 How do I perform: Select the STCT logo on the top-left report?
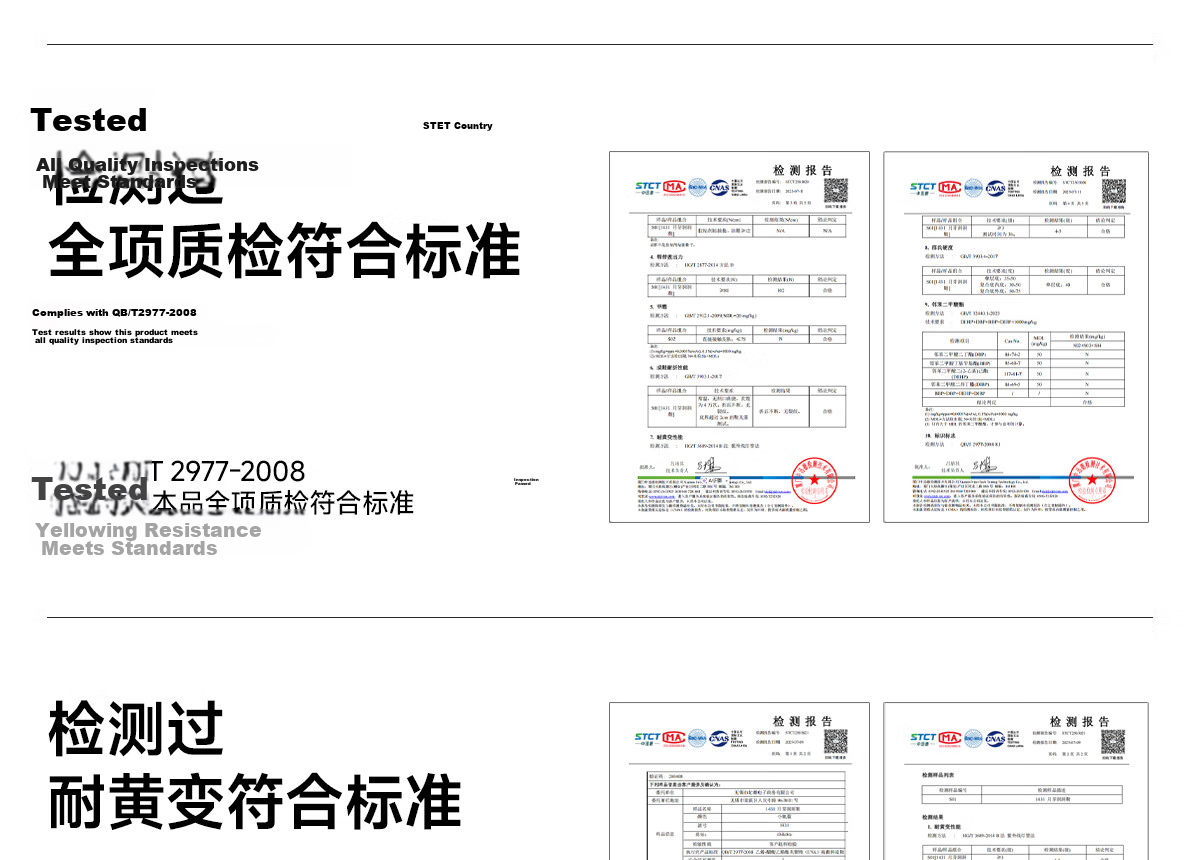[647, 187]
